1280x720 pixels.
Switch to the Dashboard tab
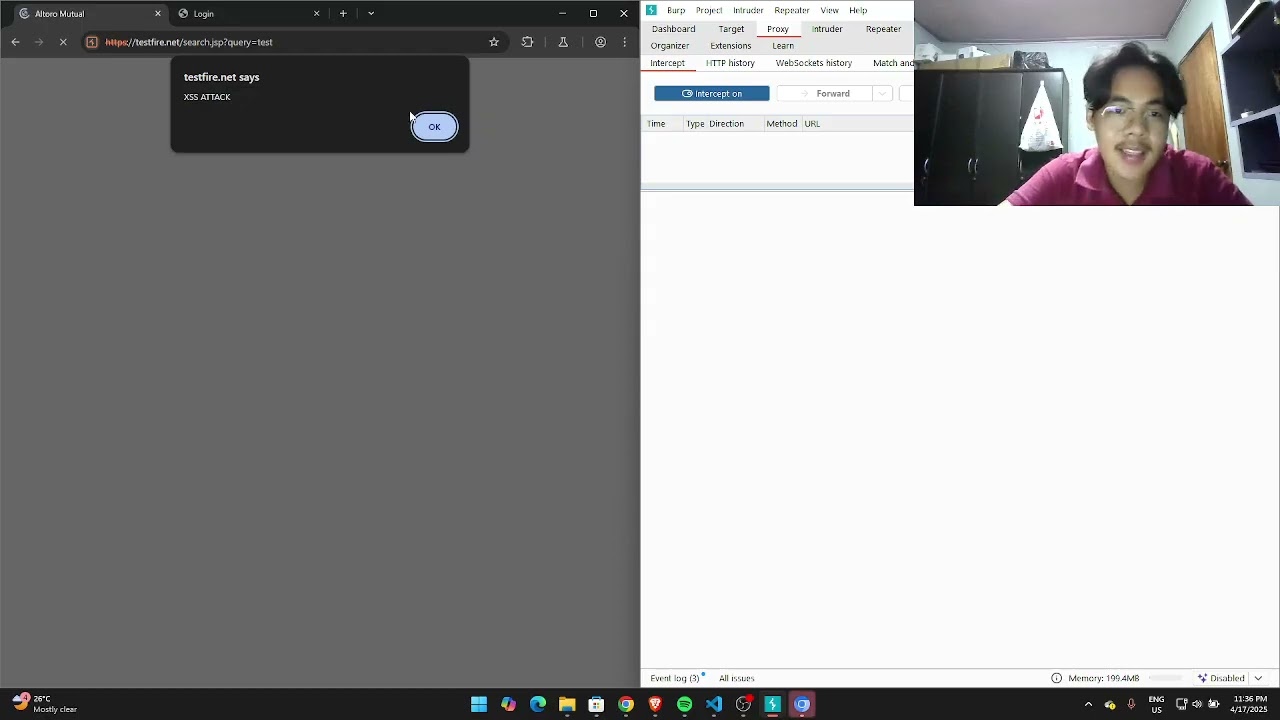[673, 29]
